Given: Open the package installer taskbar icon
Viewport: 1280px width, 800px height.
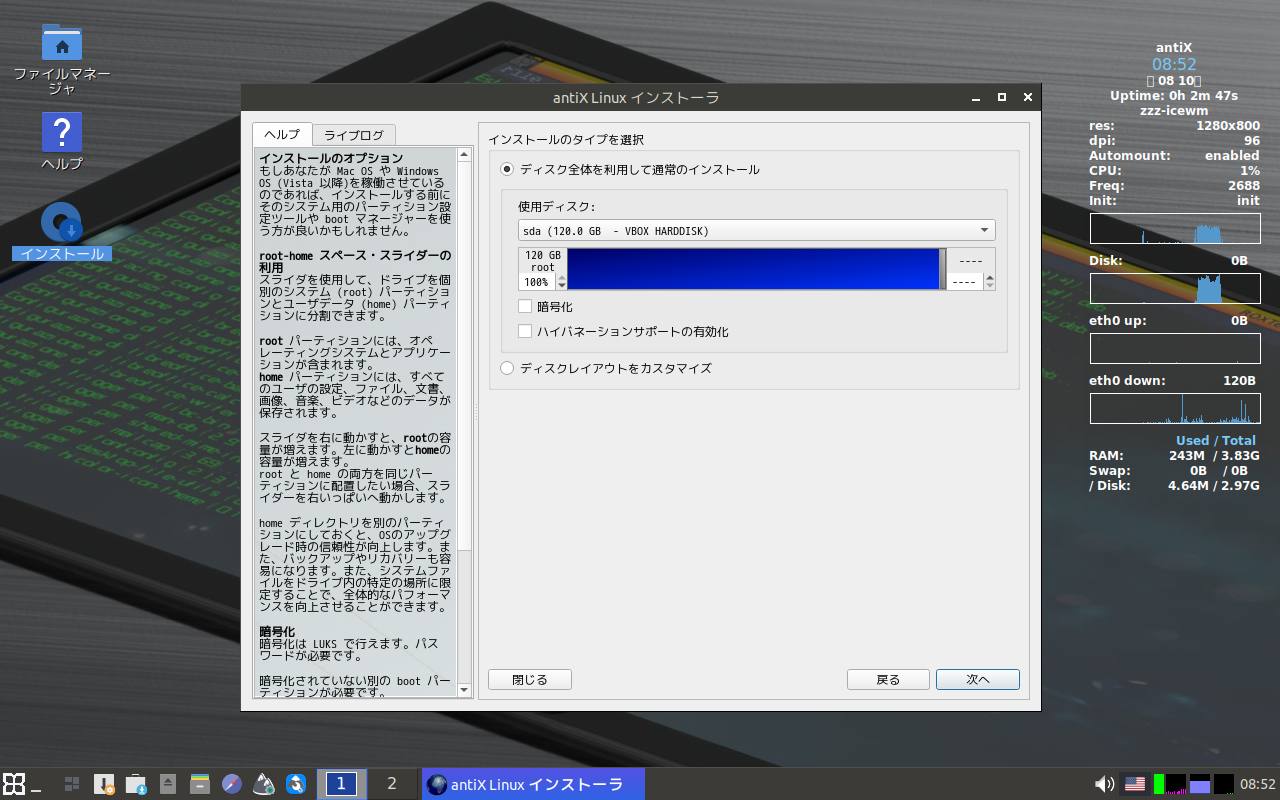Looking at the screenshot, I should pos(104,784).
